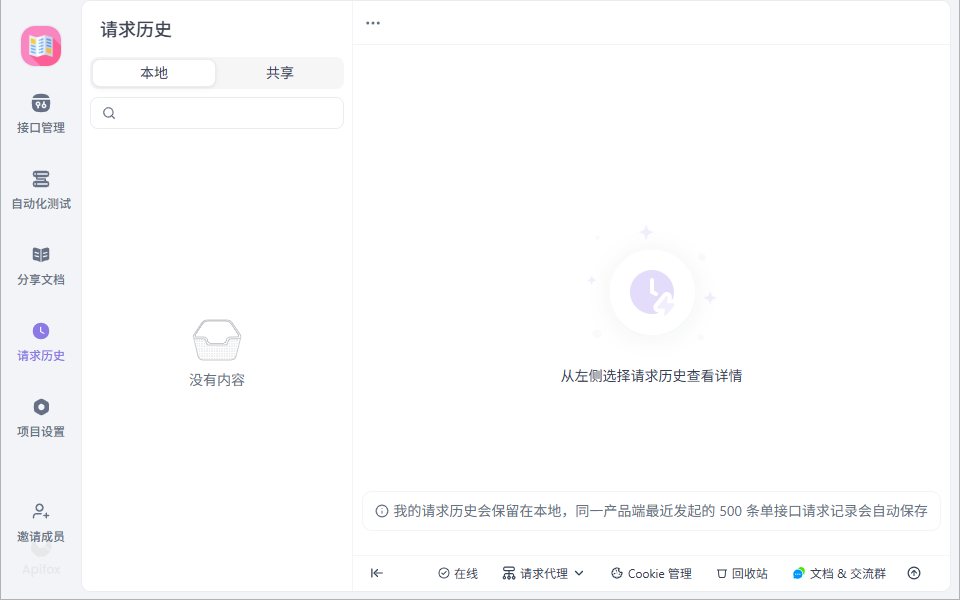Open the 请求代理 dropdown
This screenshot has height=600, width=960.
click(x=543, y=574)
